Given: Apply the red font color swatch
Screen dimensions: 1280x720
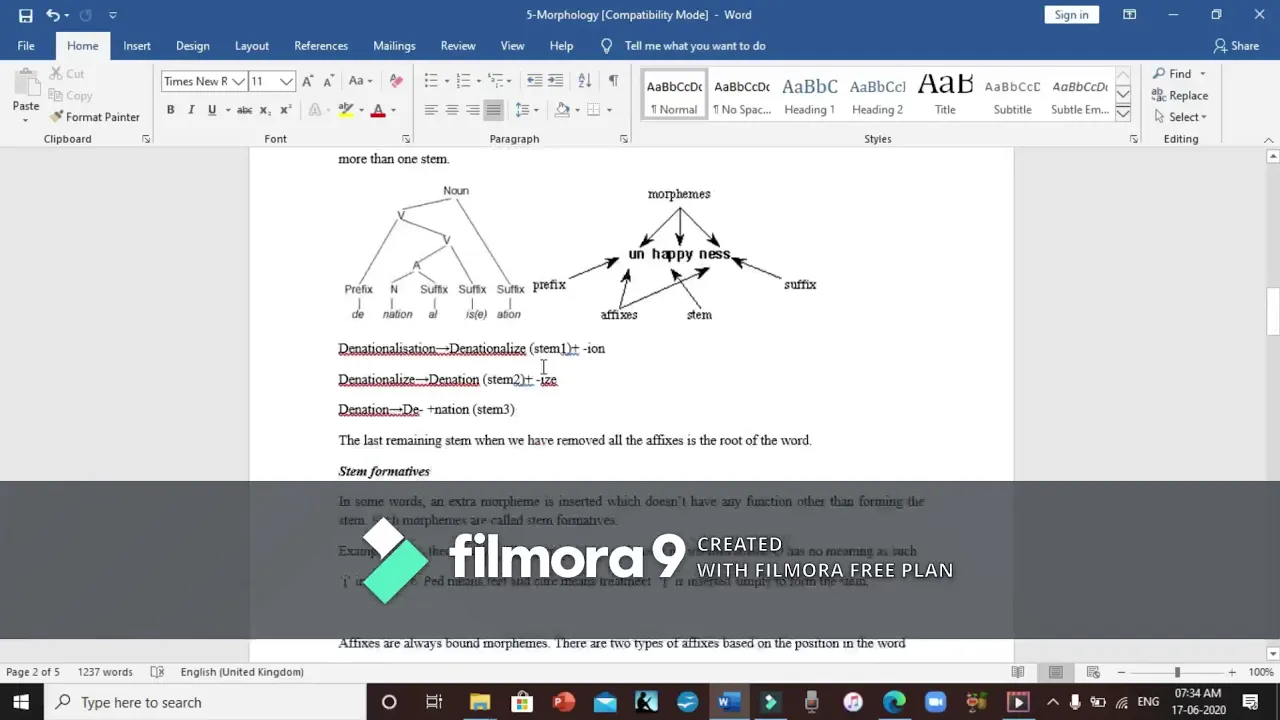Looking at the screenshot, I should point(378,110).
